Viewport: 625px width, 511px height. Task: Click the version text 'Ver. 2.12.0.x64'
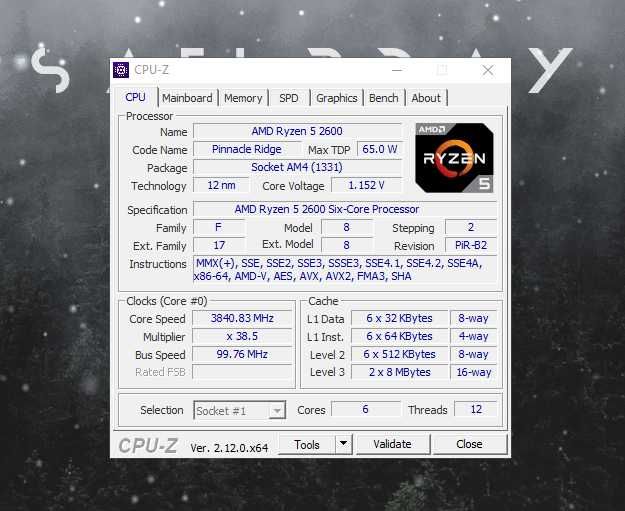229,448
